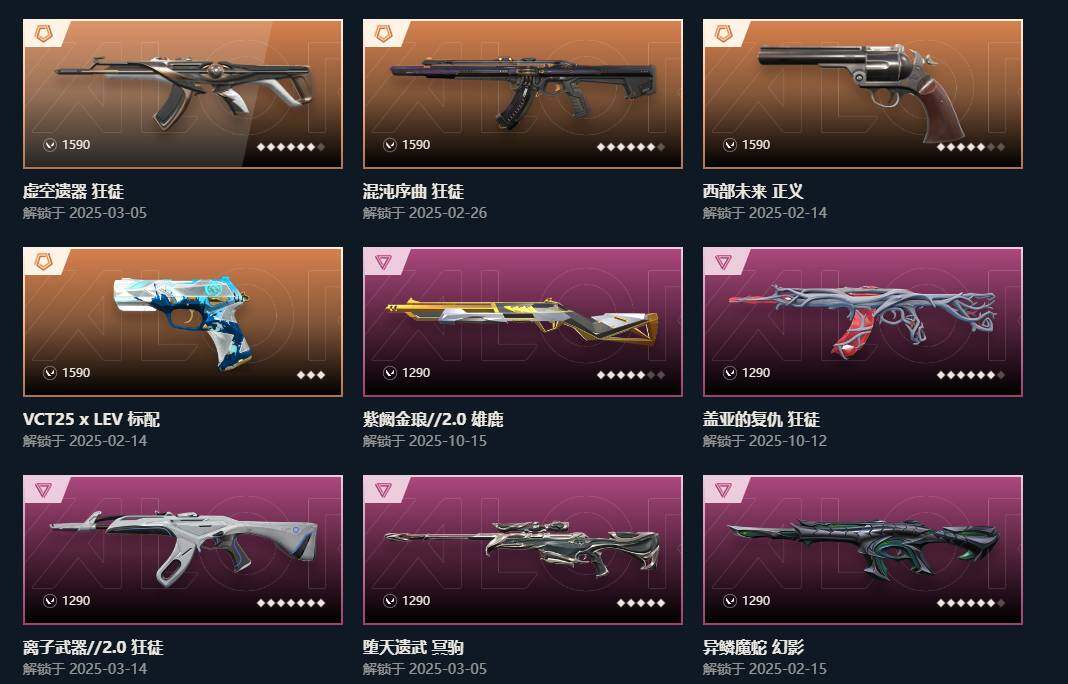Select the VCT25 x LEV 标配 pistol image
1068x684 pixels.
coord(183,322)
